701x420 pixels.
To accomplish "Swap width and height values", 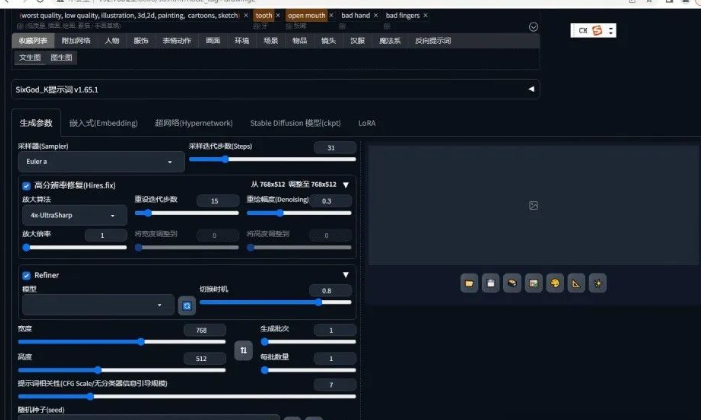I will pos(243,350).
